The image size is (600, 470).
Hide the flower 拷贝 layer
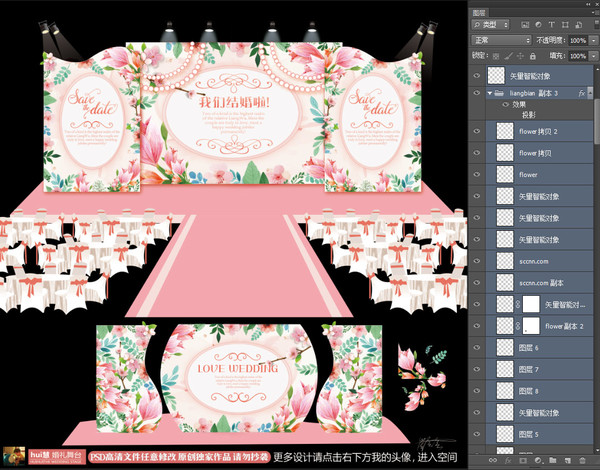pos(477,153)
